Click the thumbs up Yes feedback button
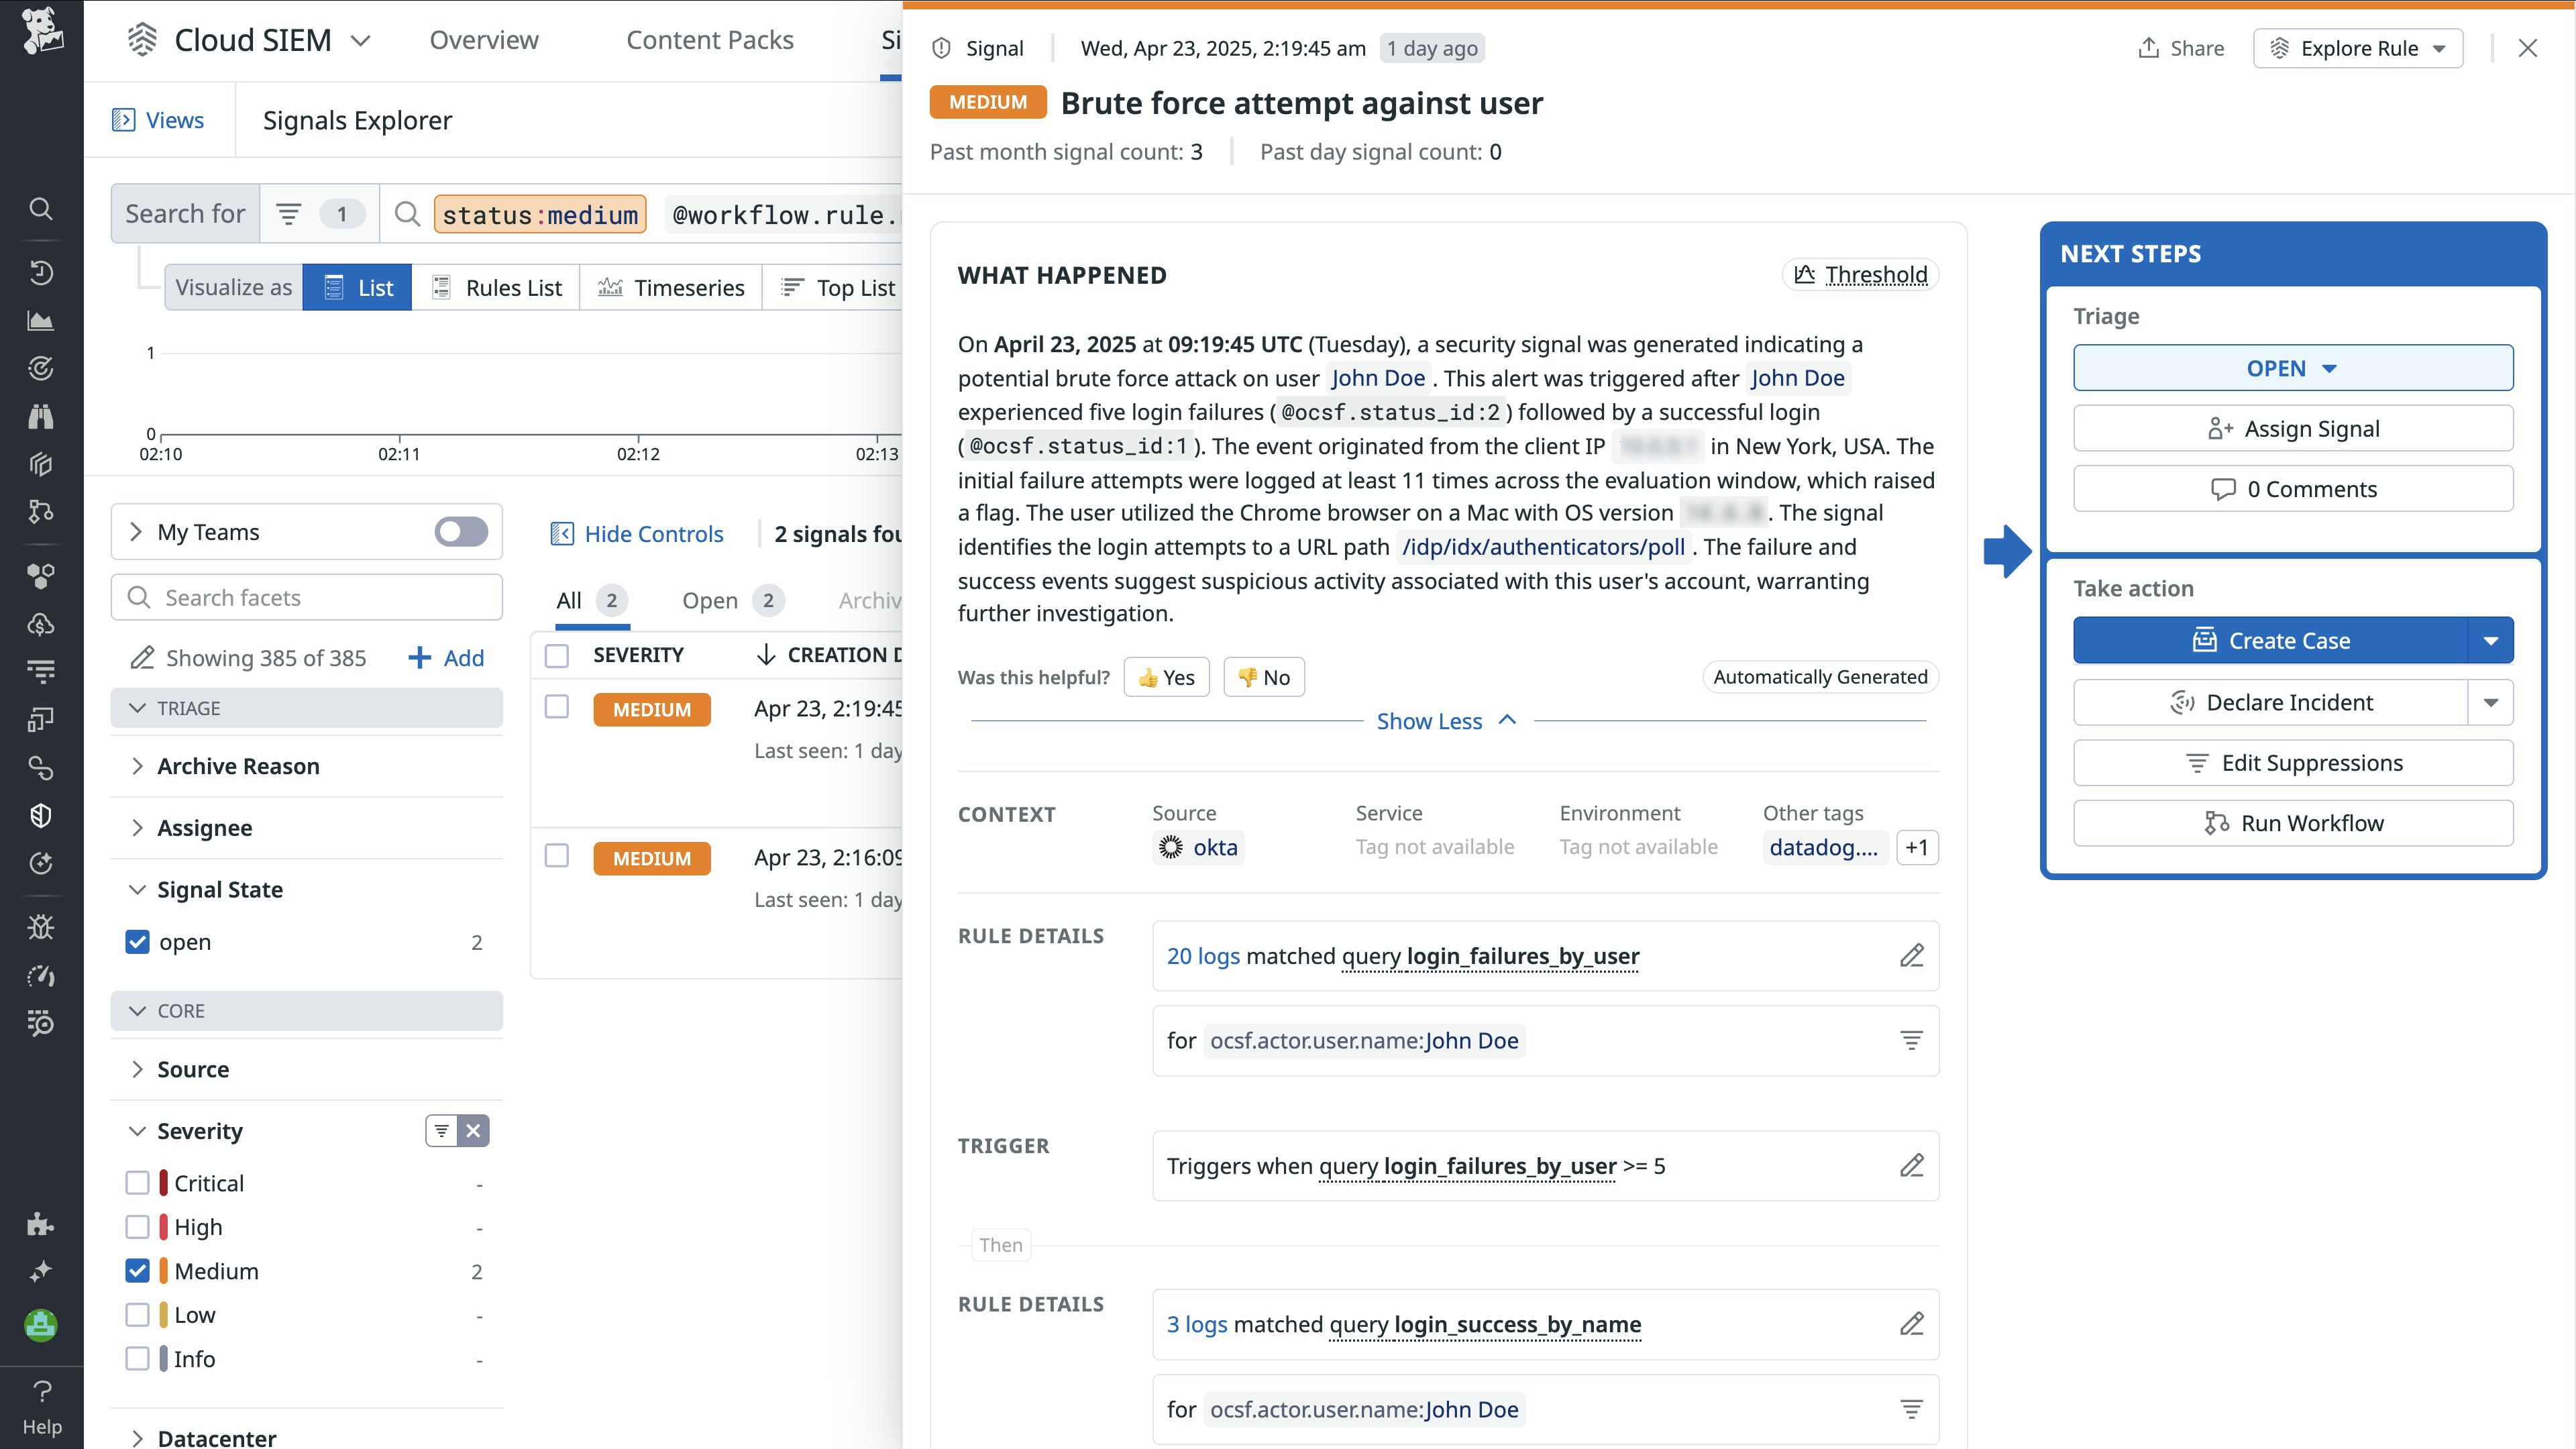This screenshot has height=1449, width=2576. click(1166, 677)
